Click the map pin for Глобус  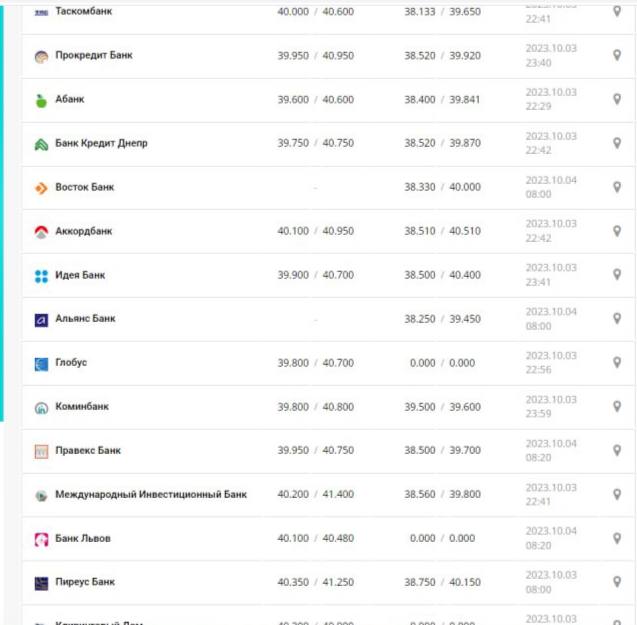pos(617,363)
